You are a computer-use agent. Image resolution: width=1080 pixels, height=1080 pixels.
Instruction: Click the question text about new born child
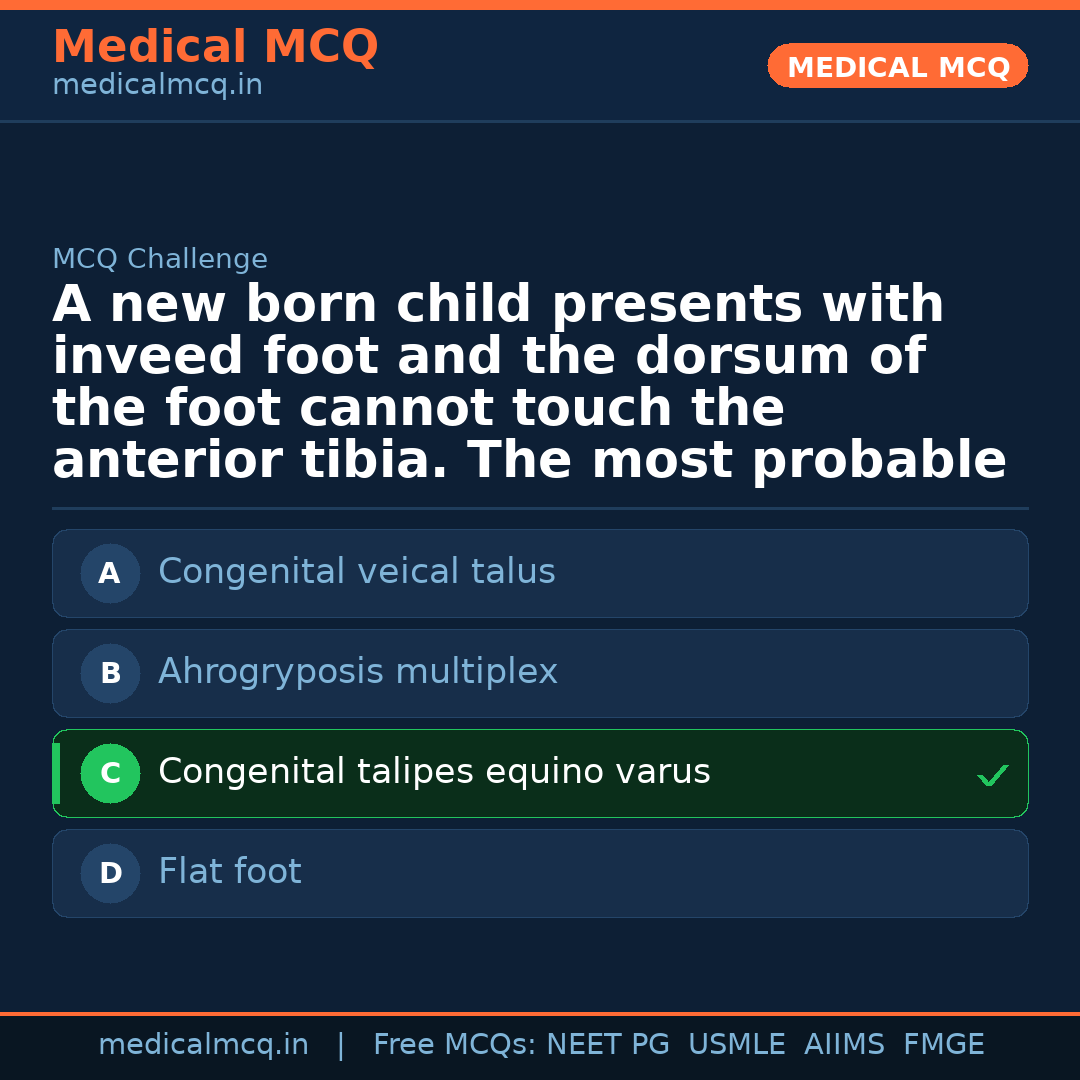coord(529,383)
